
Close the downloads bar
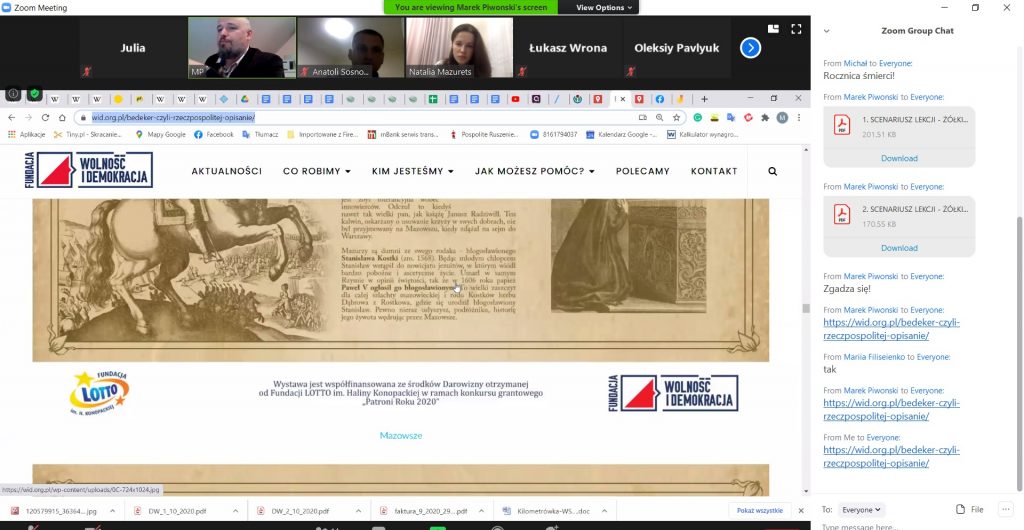[801, 510]
